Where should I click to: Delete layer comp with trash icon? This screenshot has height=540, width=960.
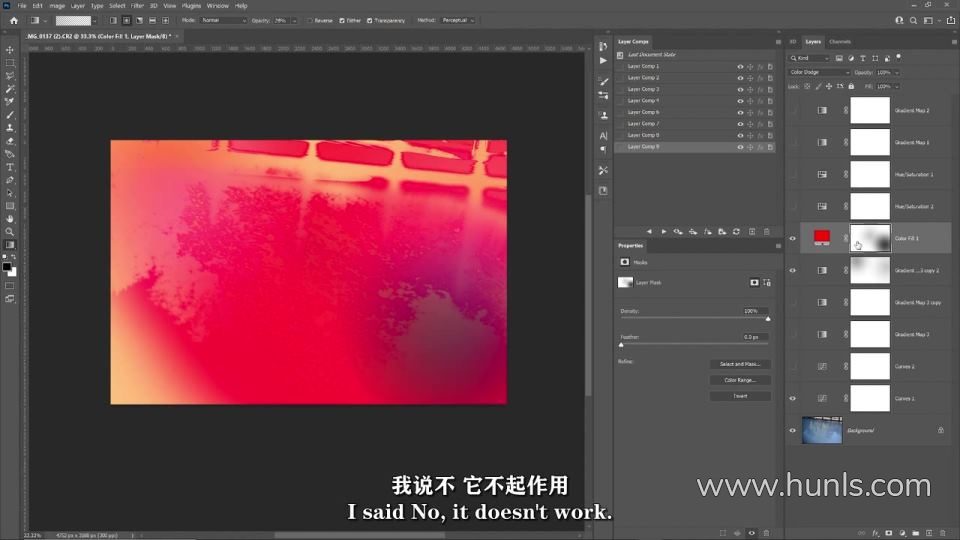coord(767,231)
